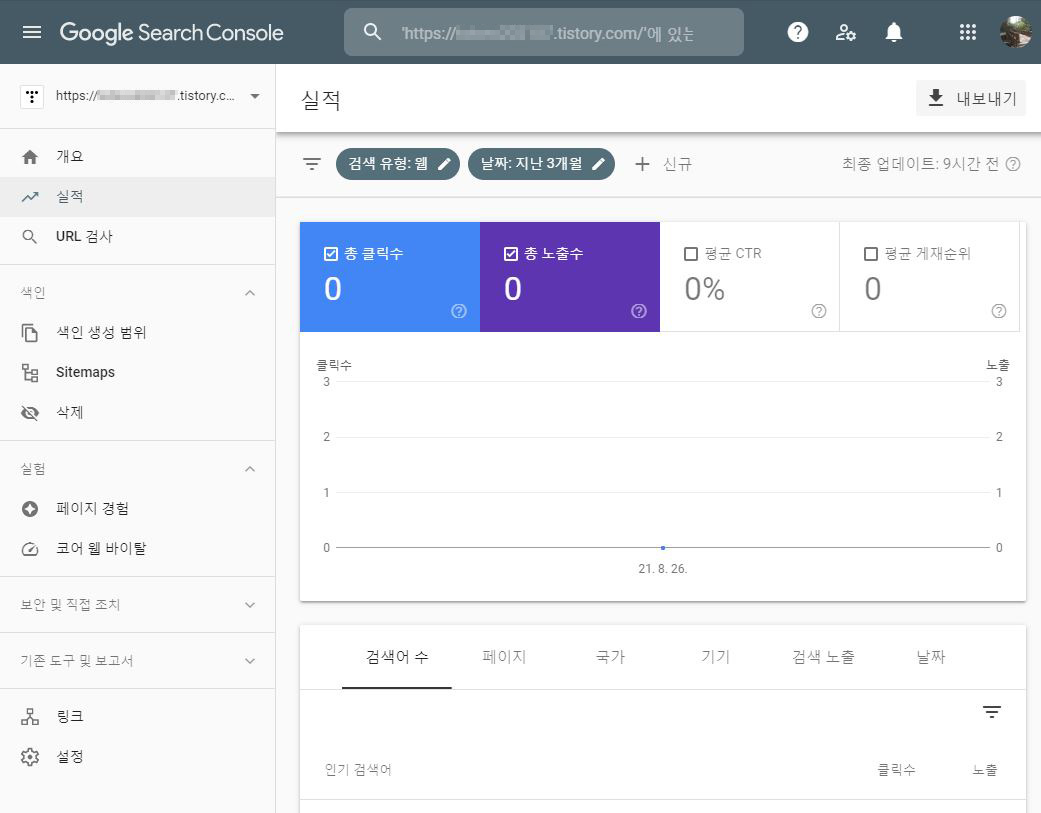This screenshot has height=813, width=1041.
Task: Switch to the 검색 노출 tab
Action: [x=823, y=657]
